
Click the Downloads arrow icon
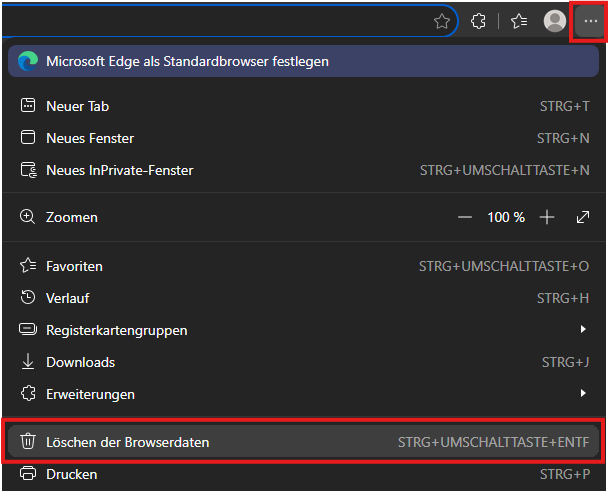coord(28,361)
